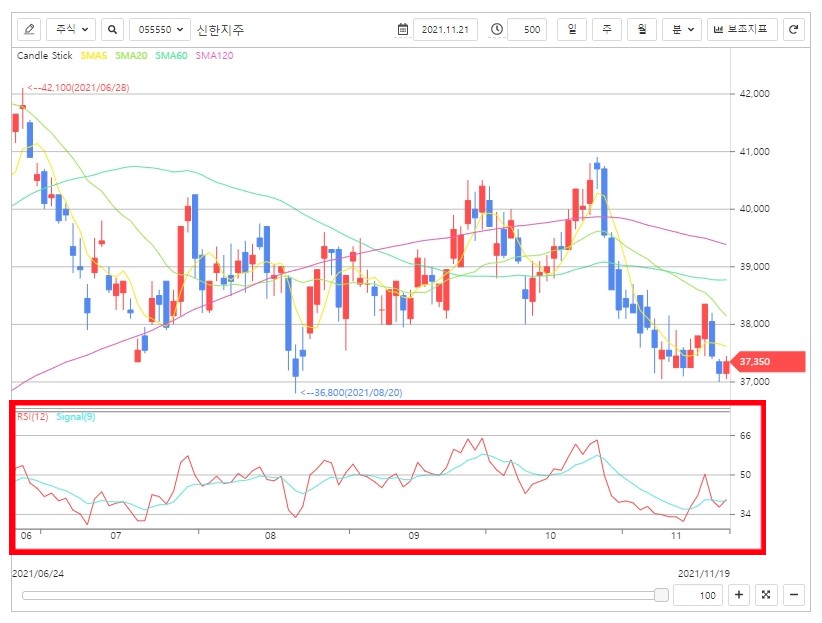Click the 2021.11.21 date field
Viewport: 822px width, 623px height.
point(445,29)
